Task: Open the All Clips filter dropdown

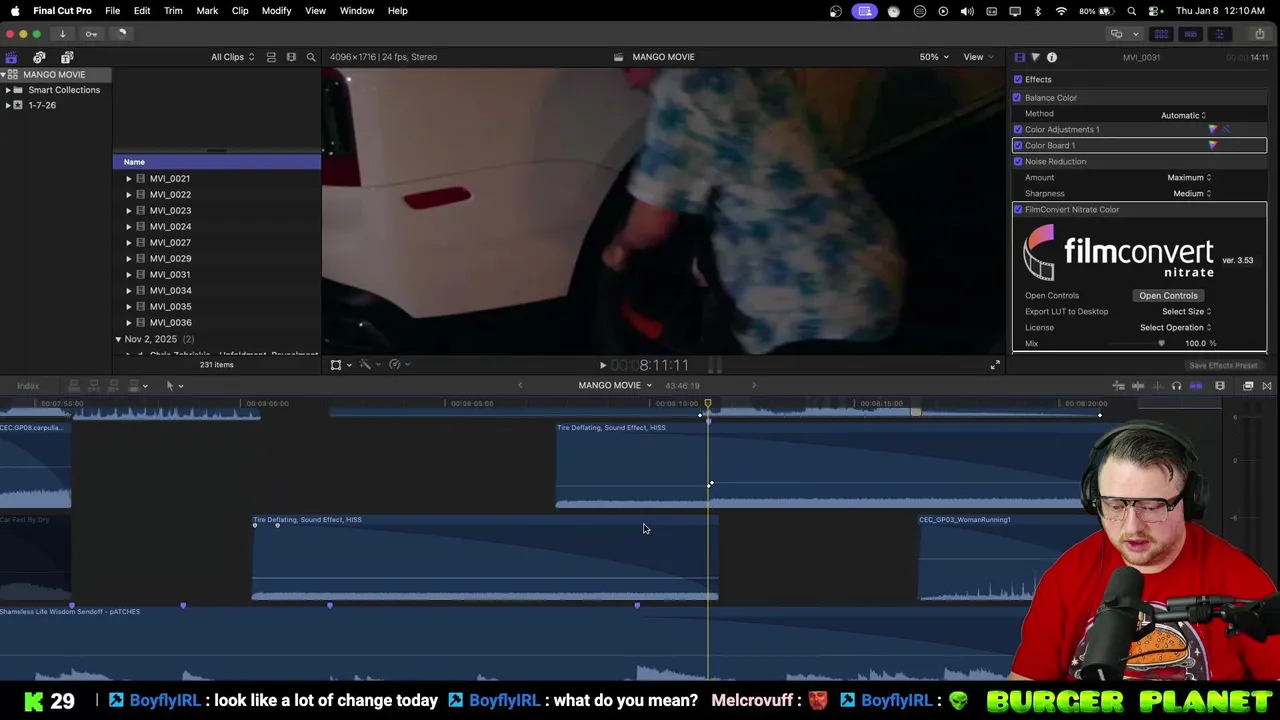Action: 232,57
